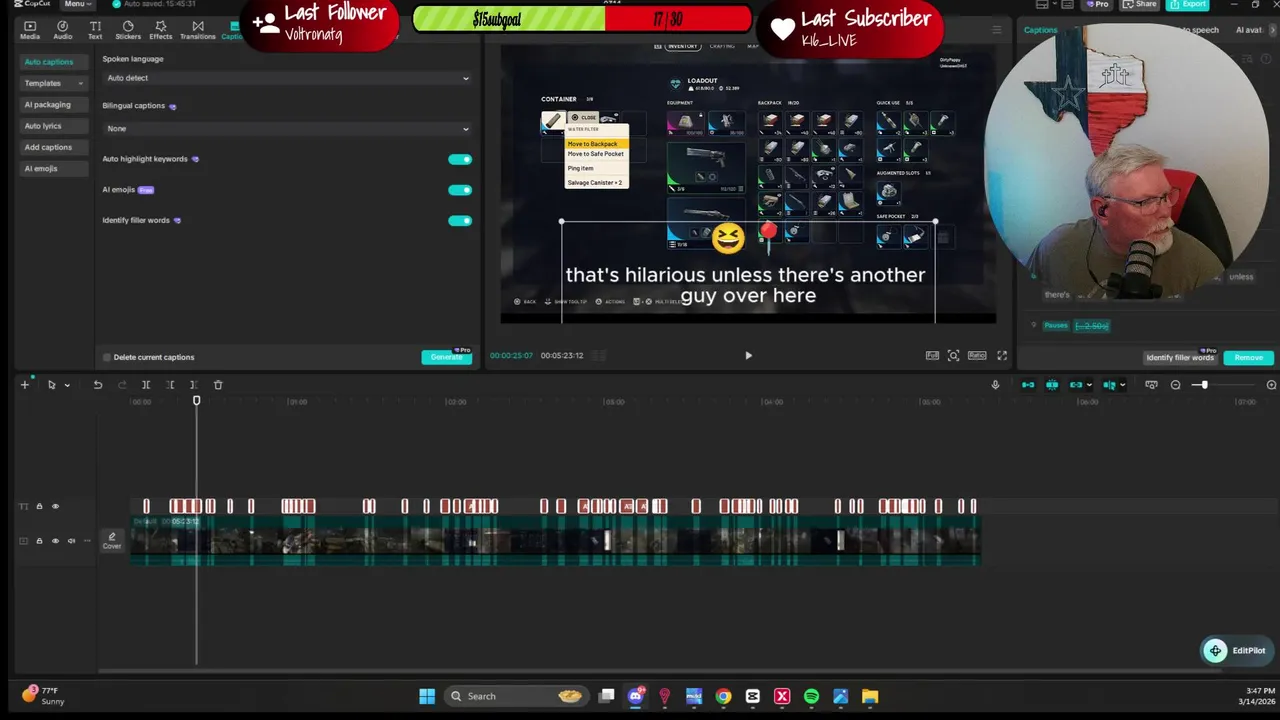
Task: Toggle Identify filler words switch
Action: coord(460,221)
